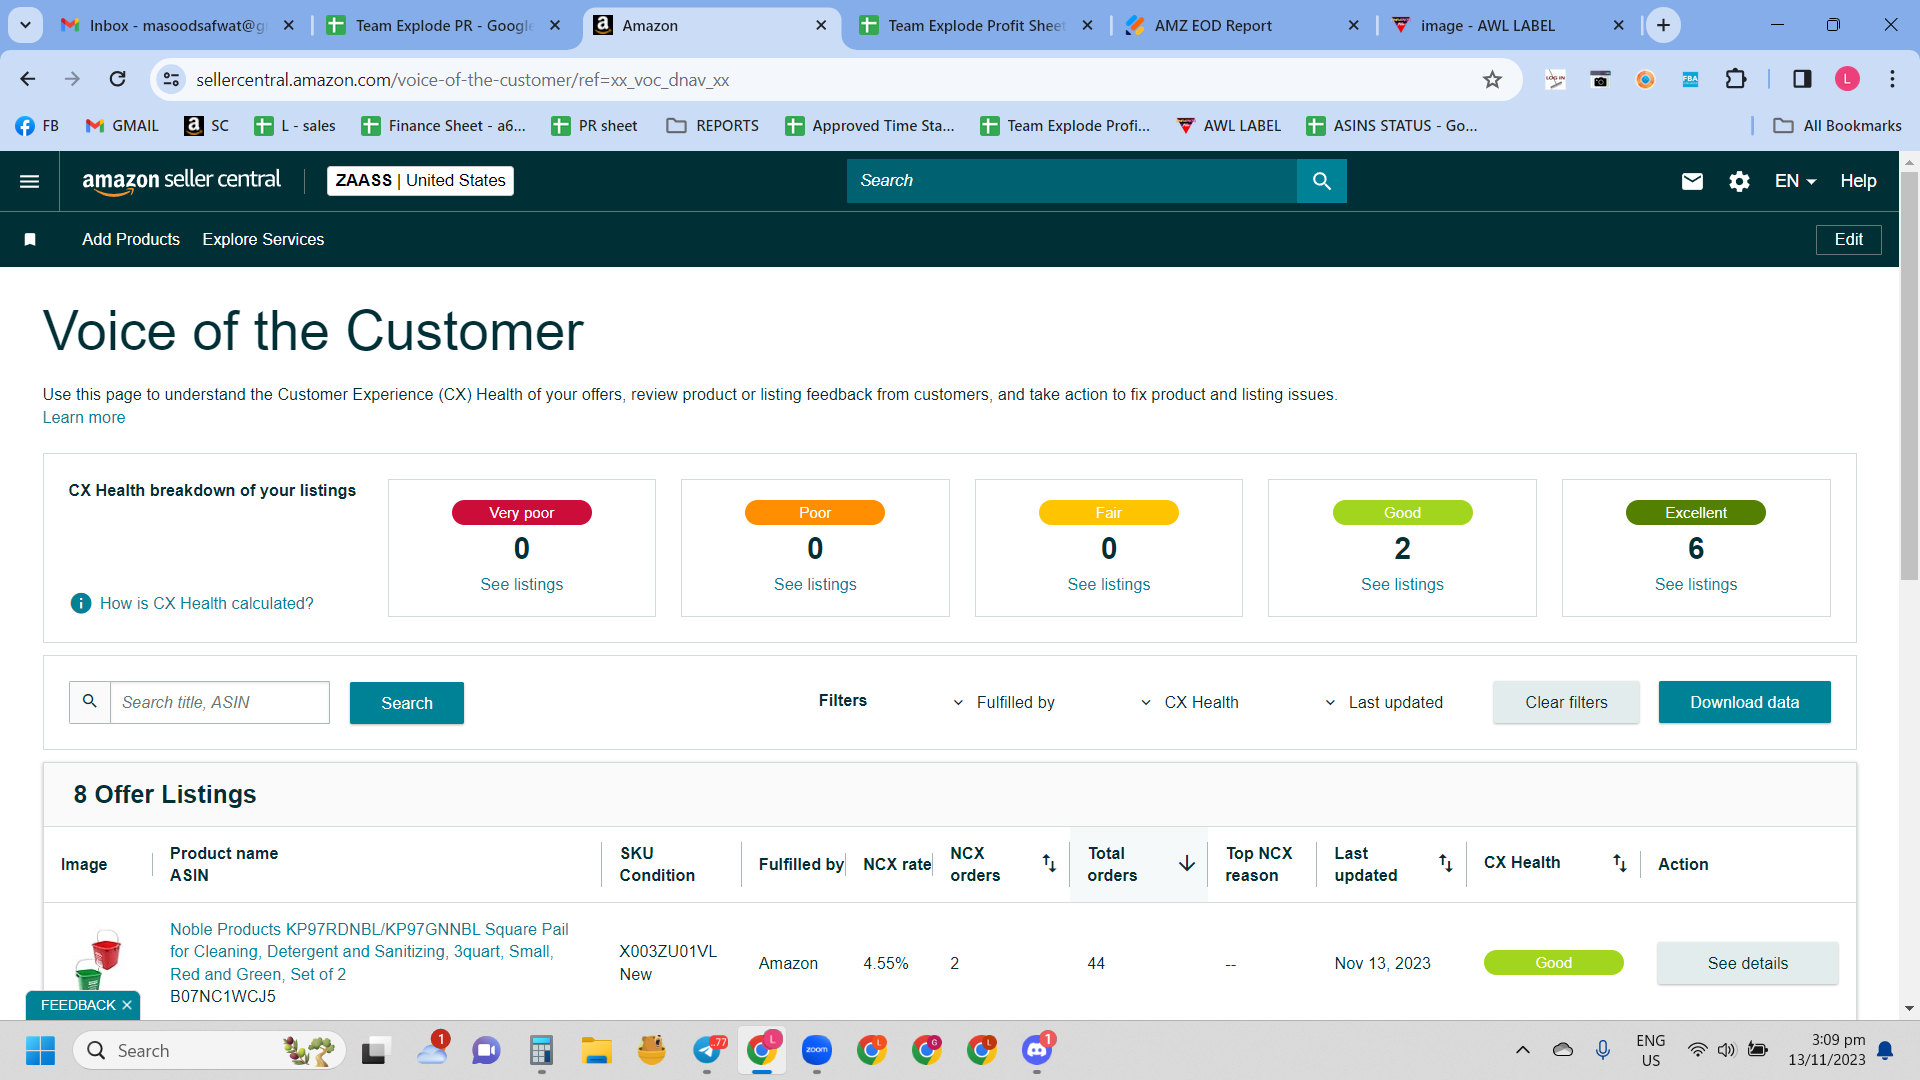Click the search magnifier button in header
Viewport: 1920px width, 1080px height.
[x=1321, y=181]
